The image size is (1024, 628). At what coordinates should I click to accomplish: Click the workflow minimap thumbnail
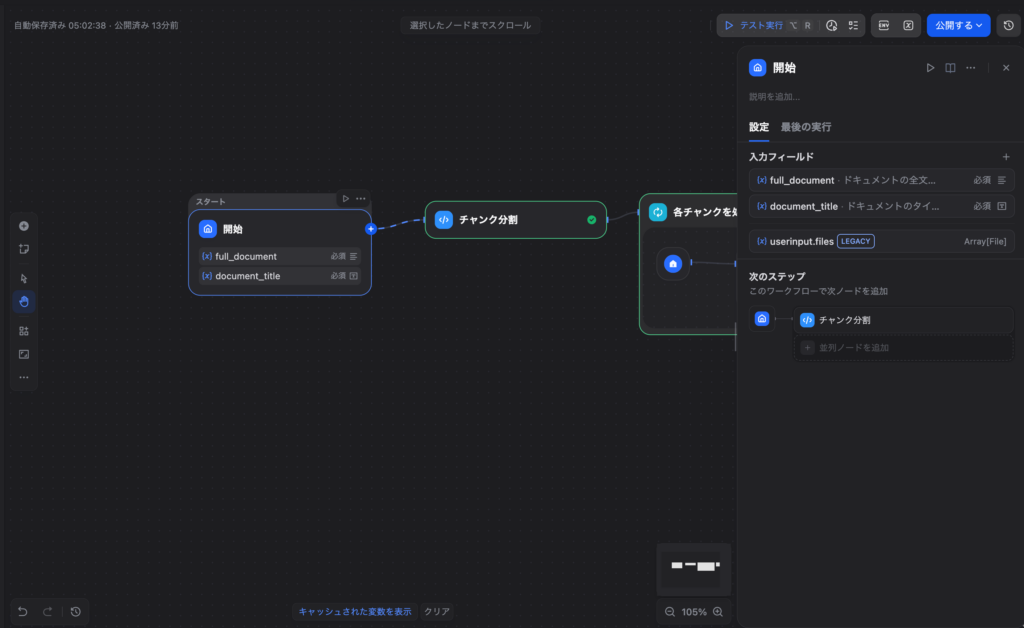[x=694, y=566]
